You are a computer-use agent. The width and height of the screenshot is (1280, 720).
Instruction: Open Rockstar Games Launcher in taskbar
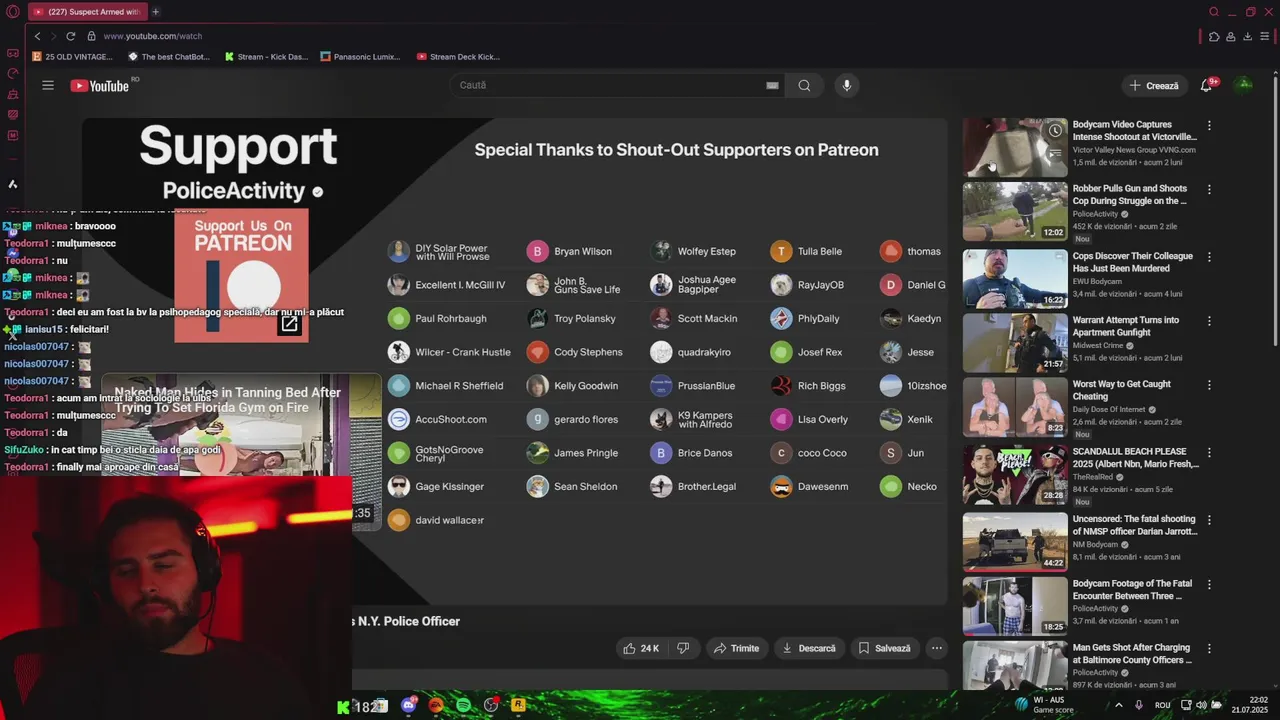tap(518, 705)
